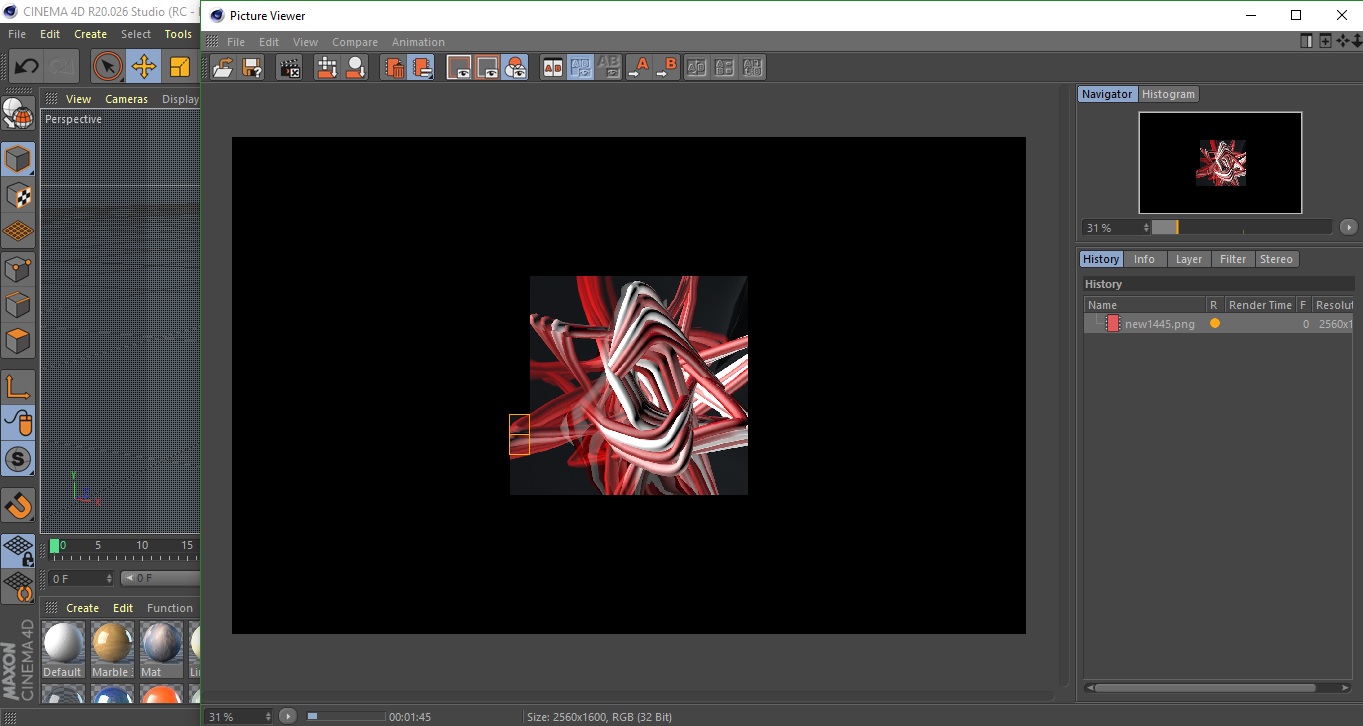Image resolution: width=1363 pixels, height=726 pixels.
Task: Toggle the orange render dot for new1445.png
Action: pyautogui.click(x=1215, y=324)
